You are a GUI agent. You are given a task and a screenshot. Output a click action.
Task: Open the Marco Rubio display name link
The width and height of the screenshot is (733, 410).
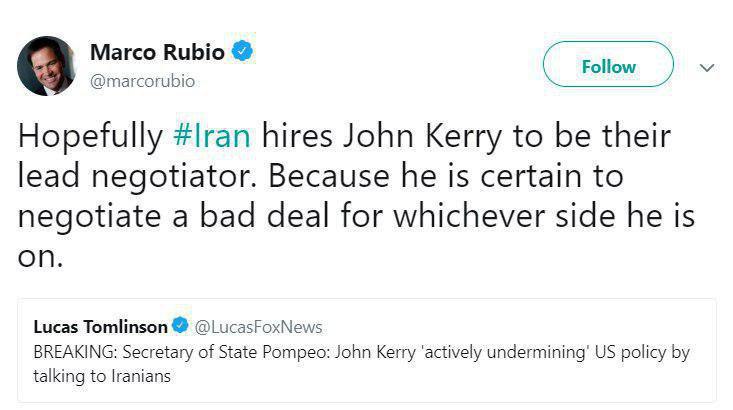[x=157, y=52]
